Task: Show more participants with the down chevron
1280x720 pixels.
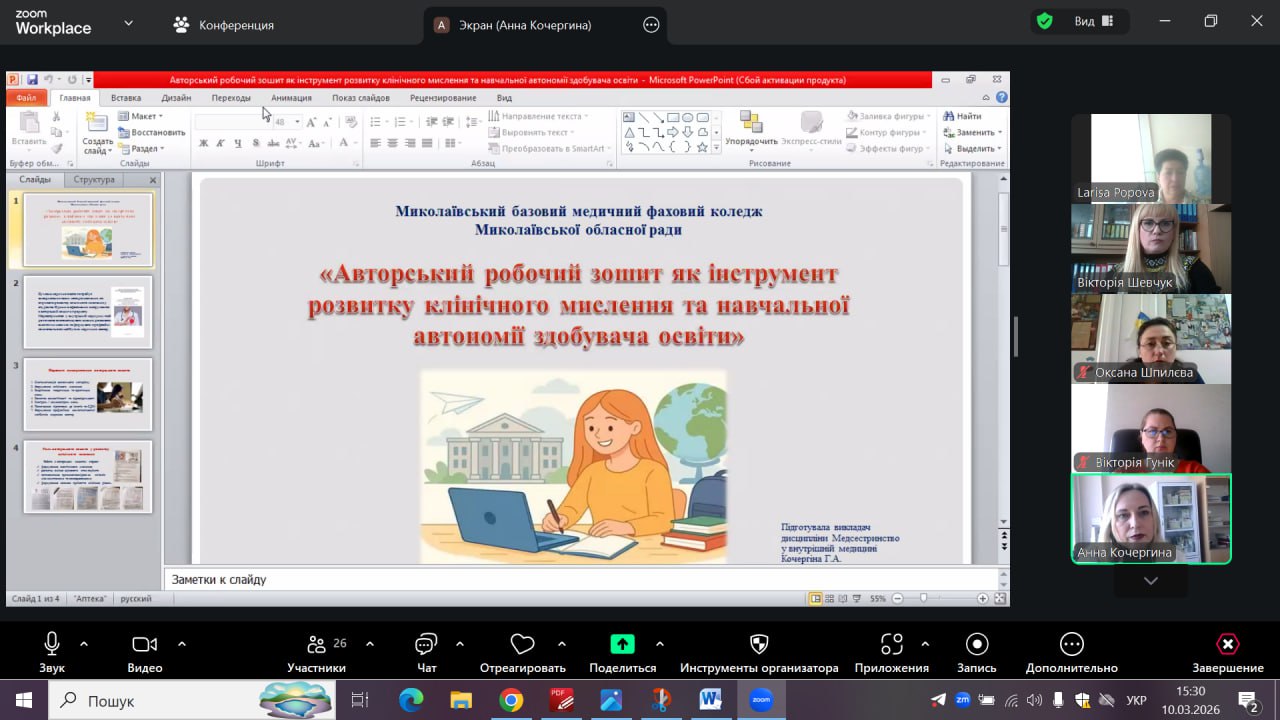Action: pos(1151,581)
